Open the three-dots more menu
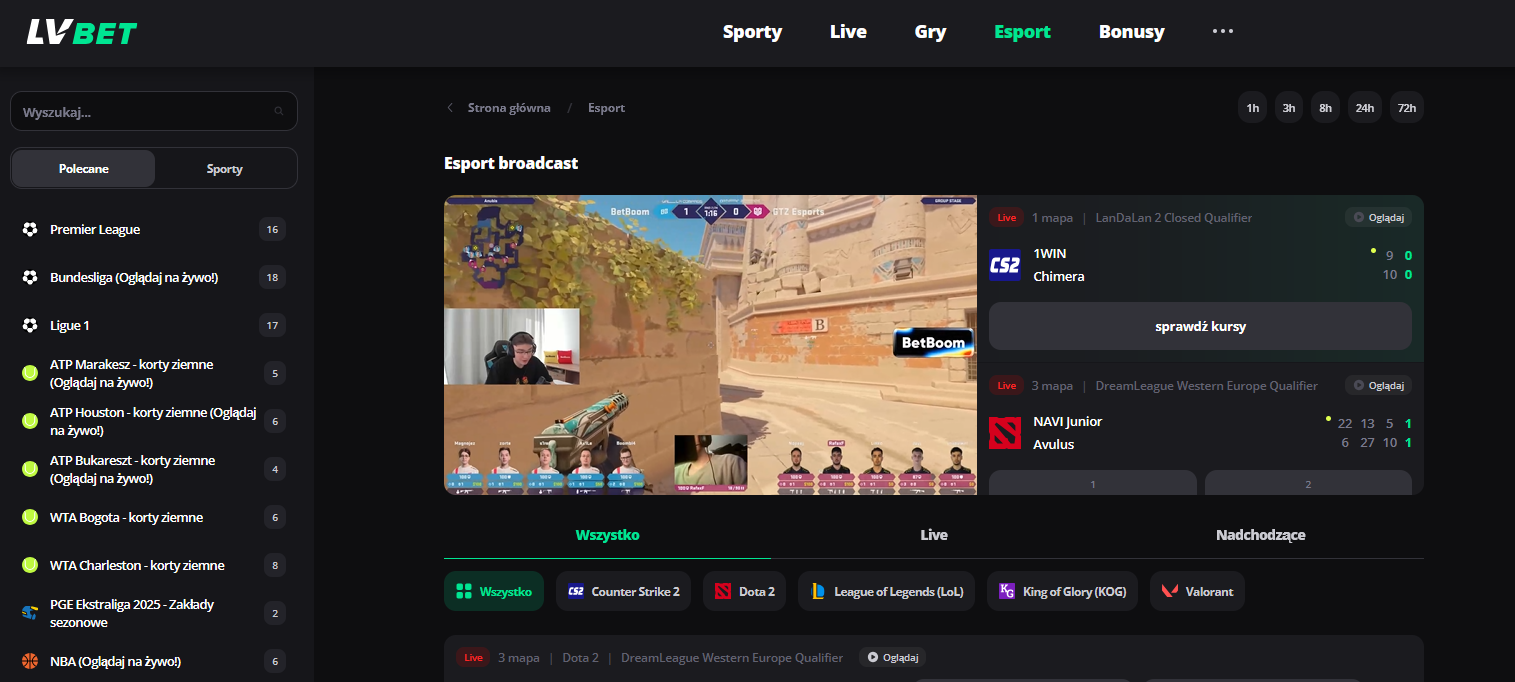Screen dimensions: 1515x682 1223,31
